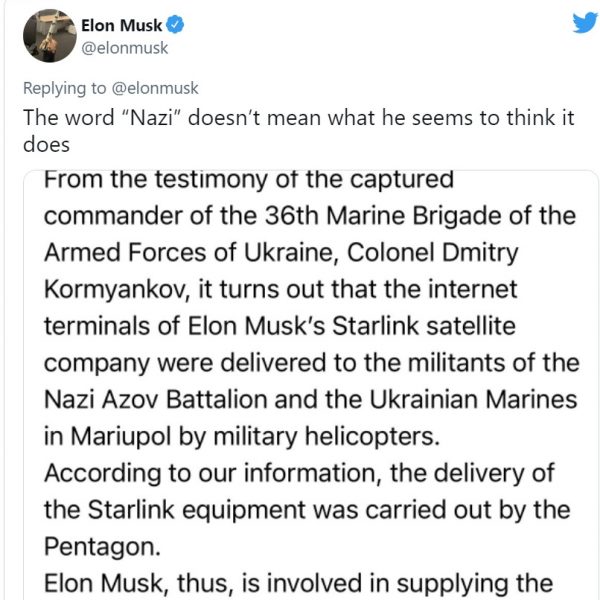Image resolution: width=600 pixels, height=600 pixels.
Task: Click the name 'Kormyankov' in quoted text
Action: coord(117,290)
